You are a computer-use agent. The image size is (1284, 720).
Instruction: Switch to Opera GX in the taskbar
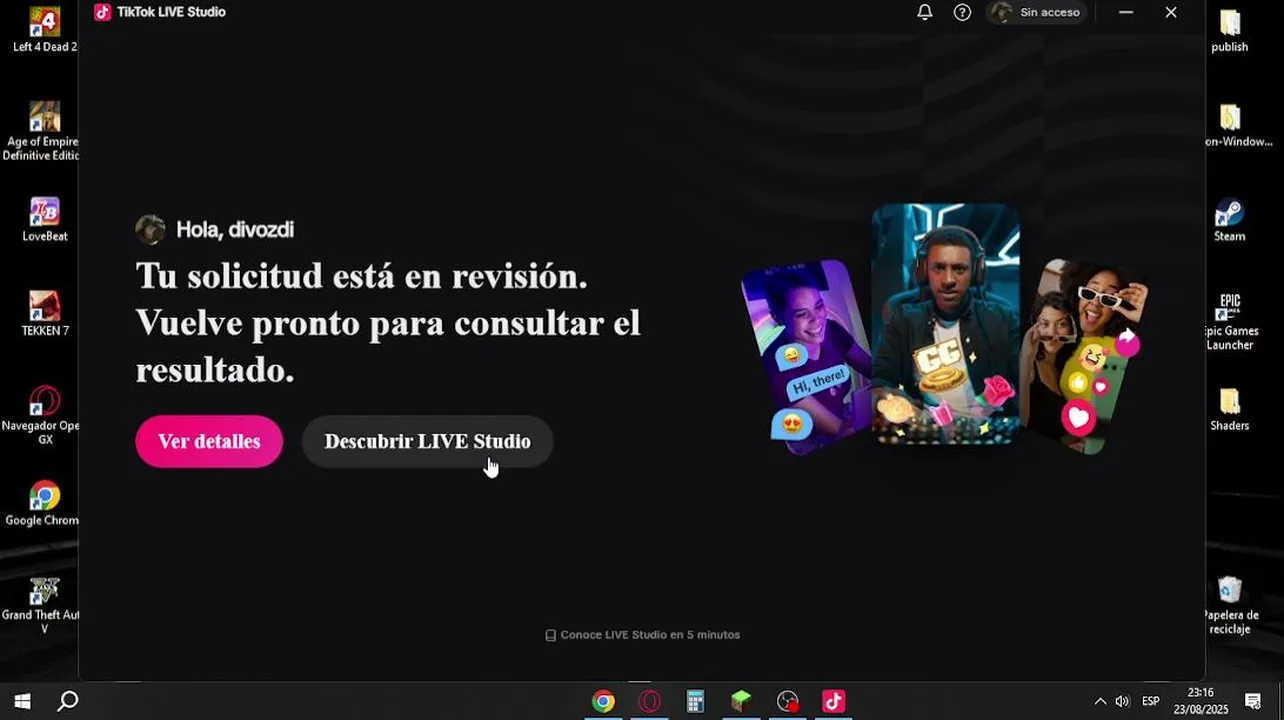[650, 702]
